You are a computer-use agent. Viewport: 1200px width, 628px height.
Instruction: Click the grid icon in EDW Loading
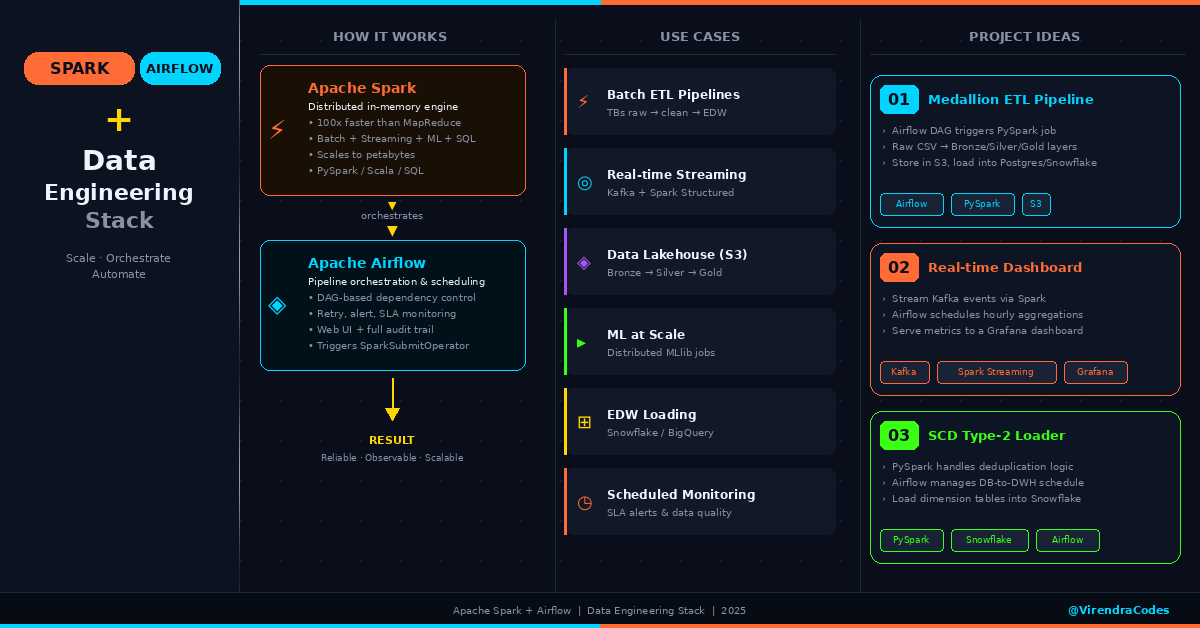[584, 422]
